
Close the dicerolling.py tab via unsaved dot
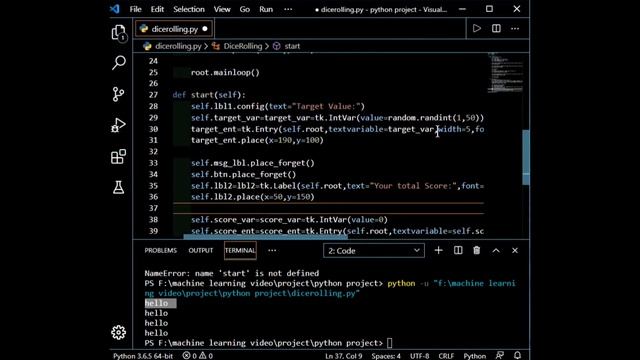205,29
